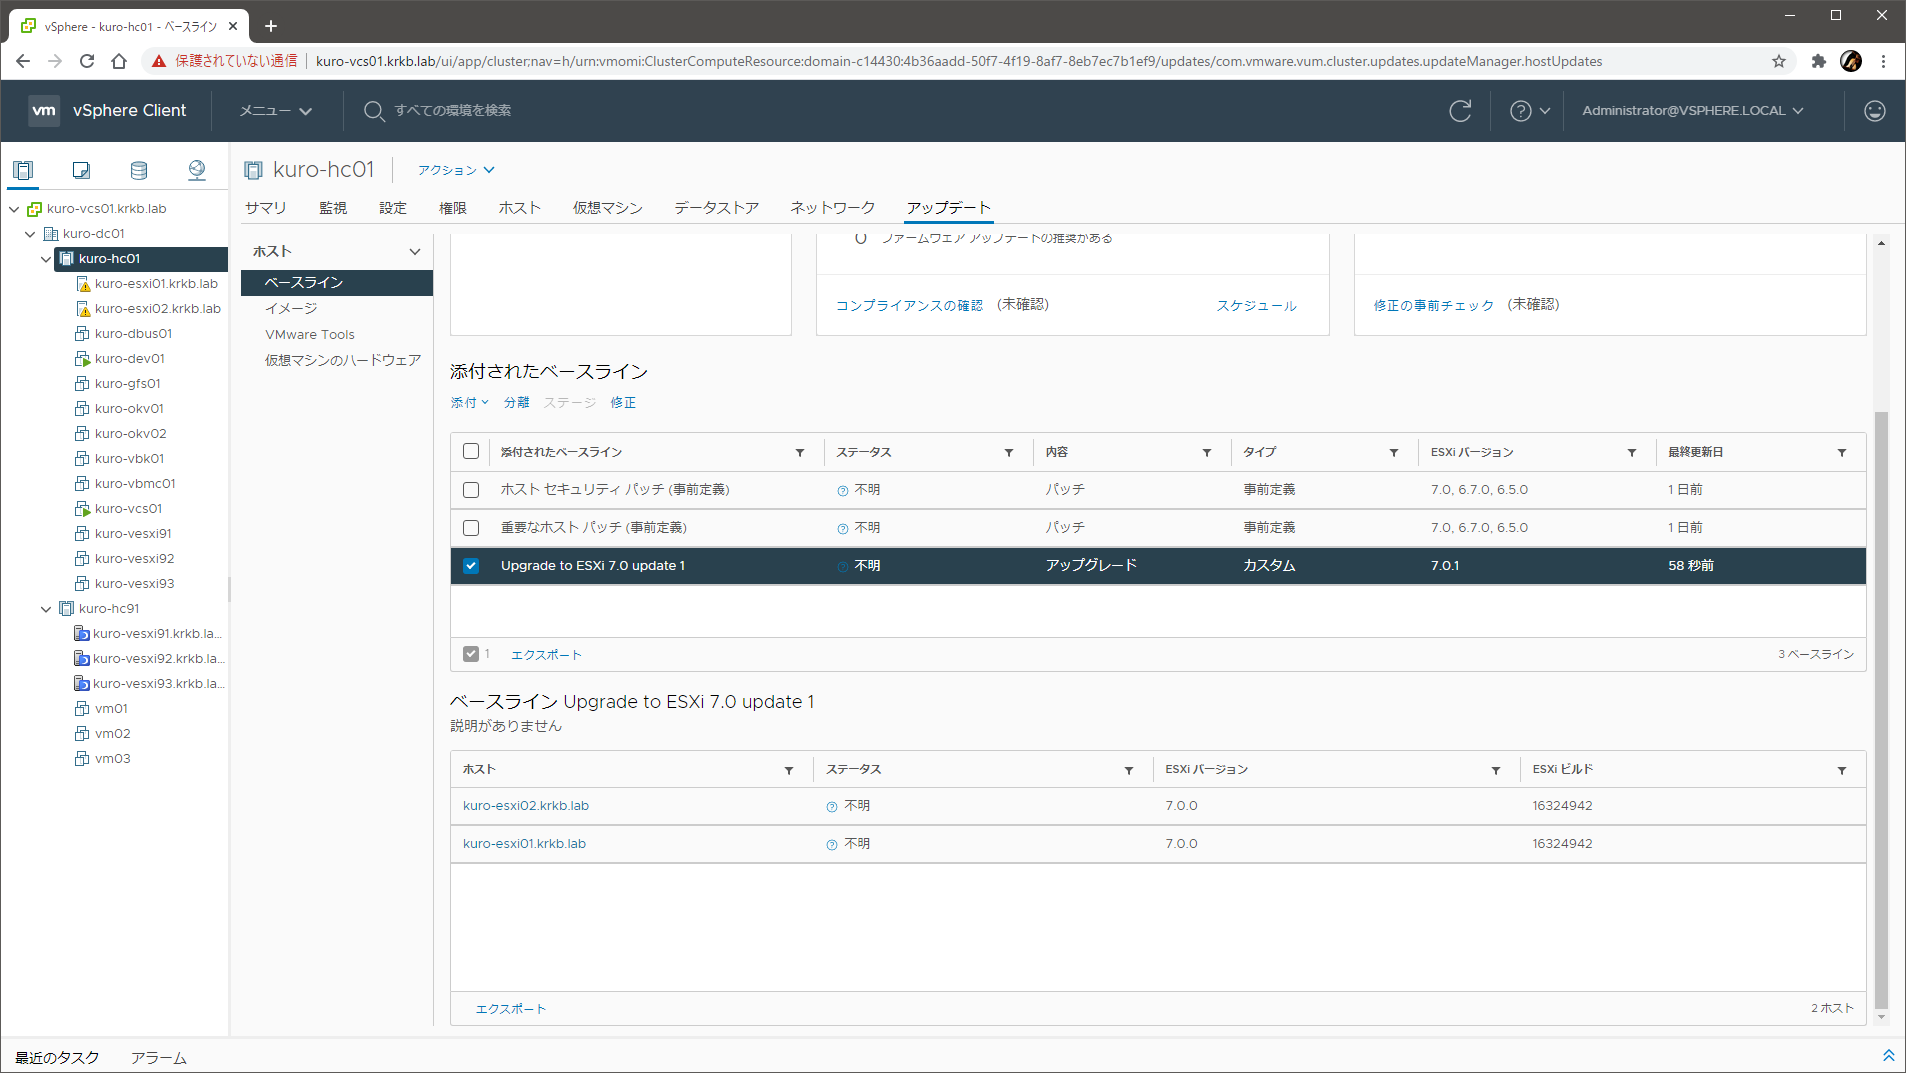Screen dimensions: 1906x1073
Task: Check the ホスト セキュリティ パッチ baseline checkbox
Action: pyautogui.click(x=471, y=490)
